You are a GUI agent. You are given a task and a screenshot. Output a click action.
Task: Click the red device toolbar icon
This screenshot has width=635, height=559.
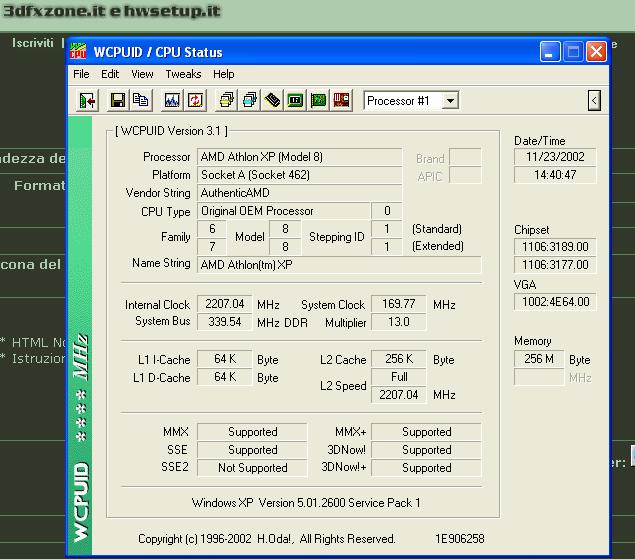(x=341, y=100)
